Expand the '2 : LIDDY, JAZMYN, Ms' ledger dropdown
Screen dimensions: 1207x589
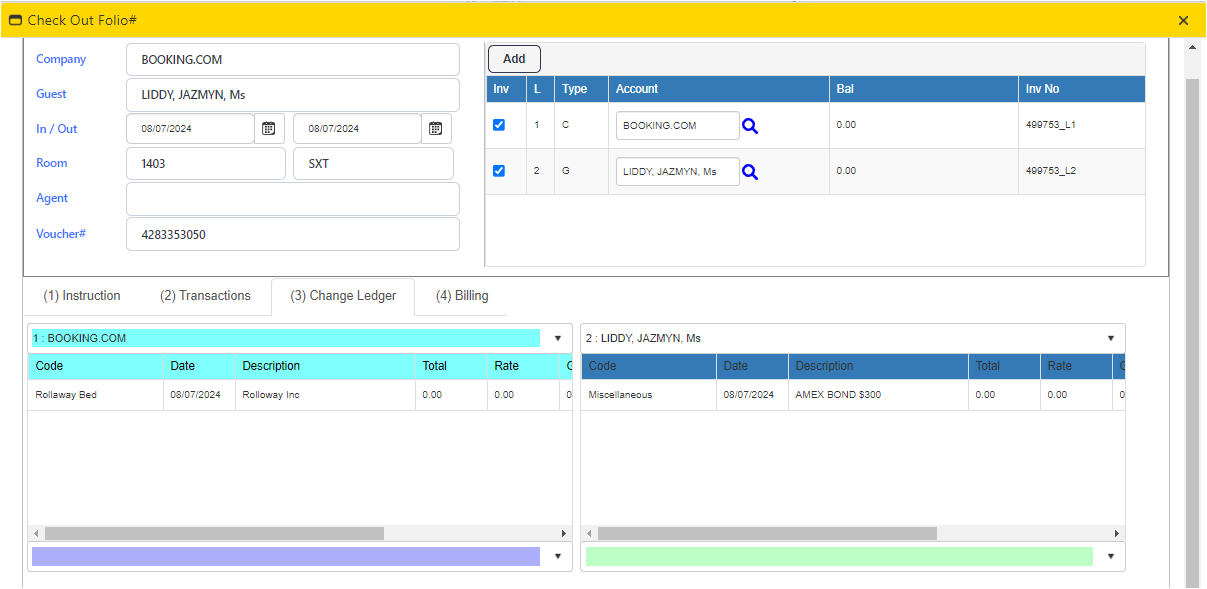[x=1110, y=338]
